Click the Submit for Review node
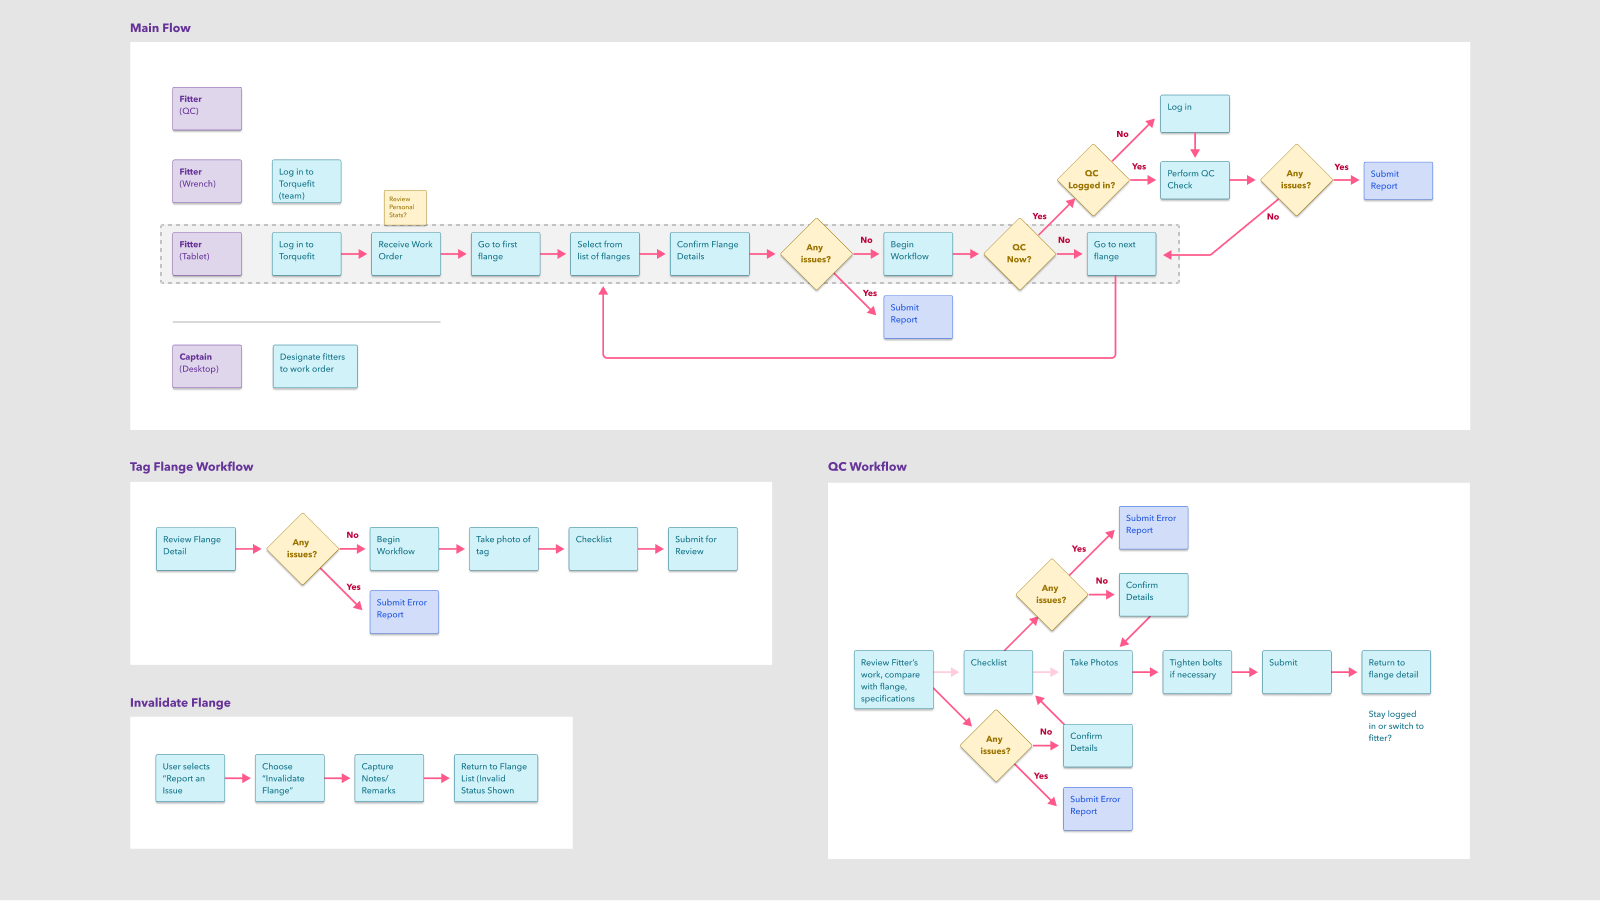 click(702, 549)
